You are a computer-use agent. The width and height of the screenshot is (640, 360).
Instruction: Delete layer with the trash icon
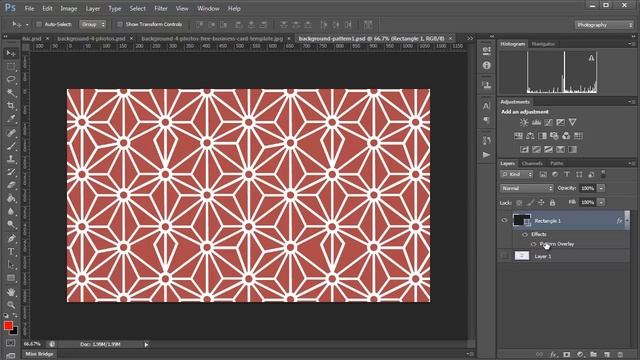point(620,355)
